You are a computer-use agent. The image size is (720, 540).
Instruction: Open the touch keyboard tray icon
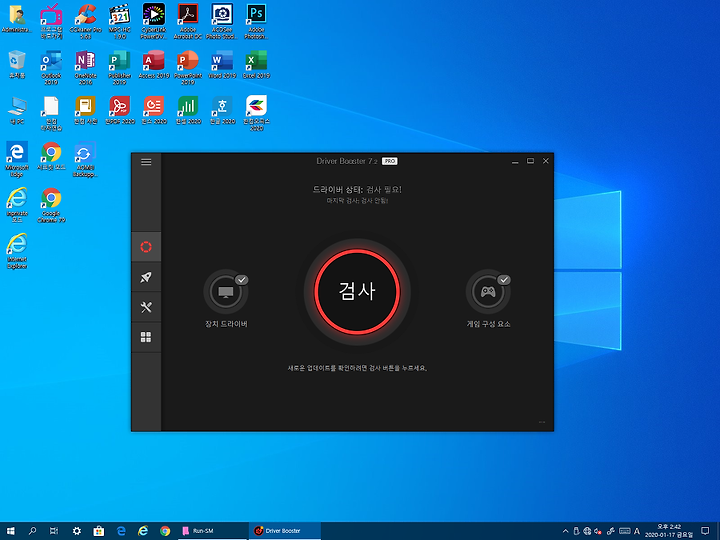click(x=624, y=531)
